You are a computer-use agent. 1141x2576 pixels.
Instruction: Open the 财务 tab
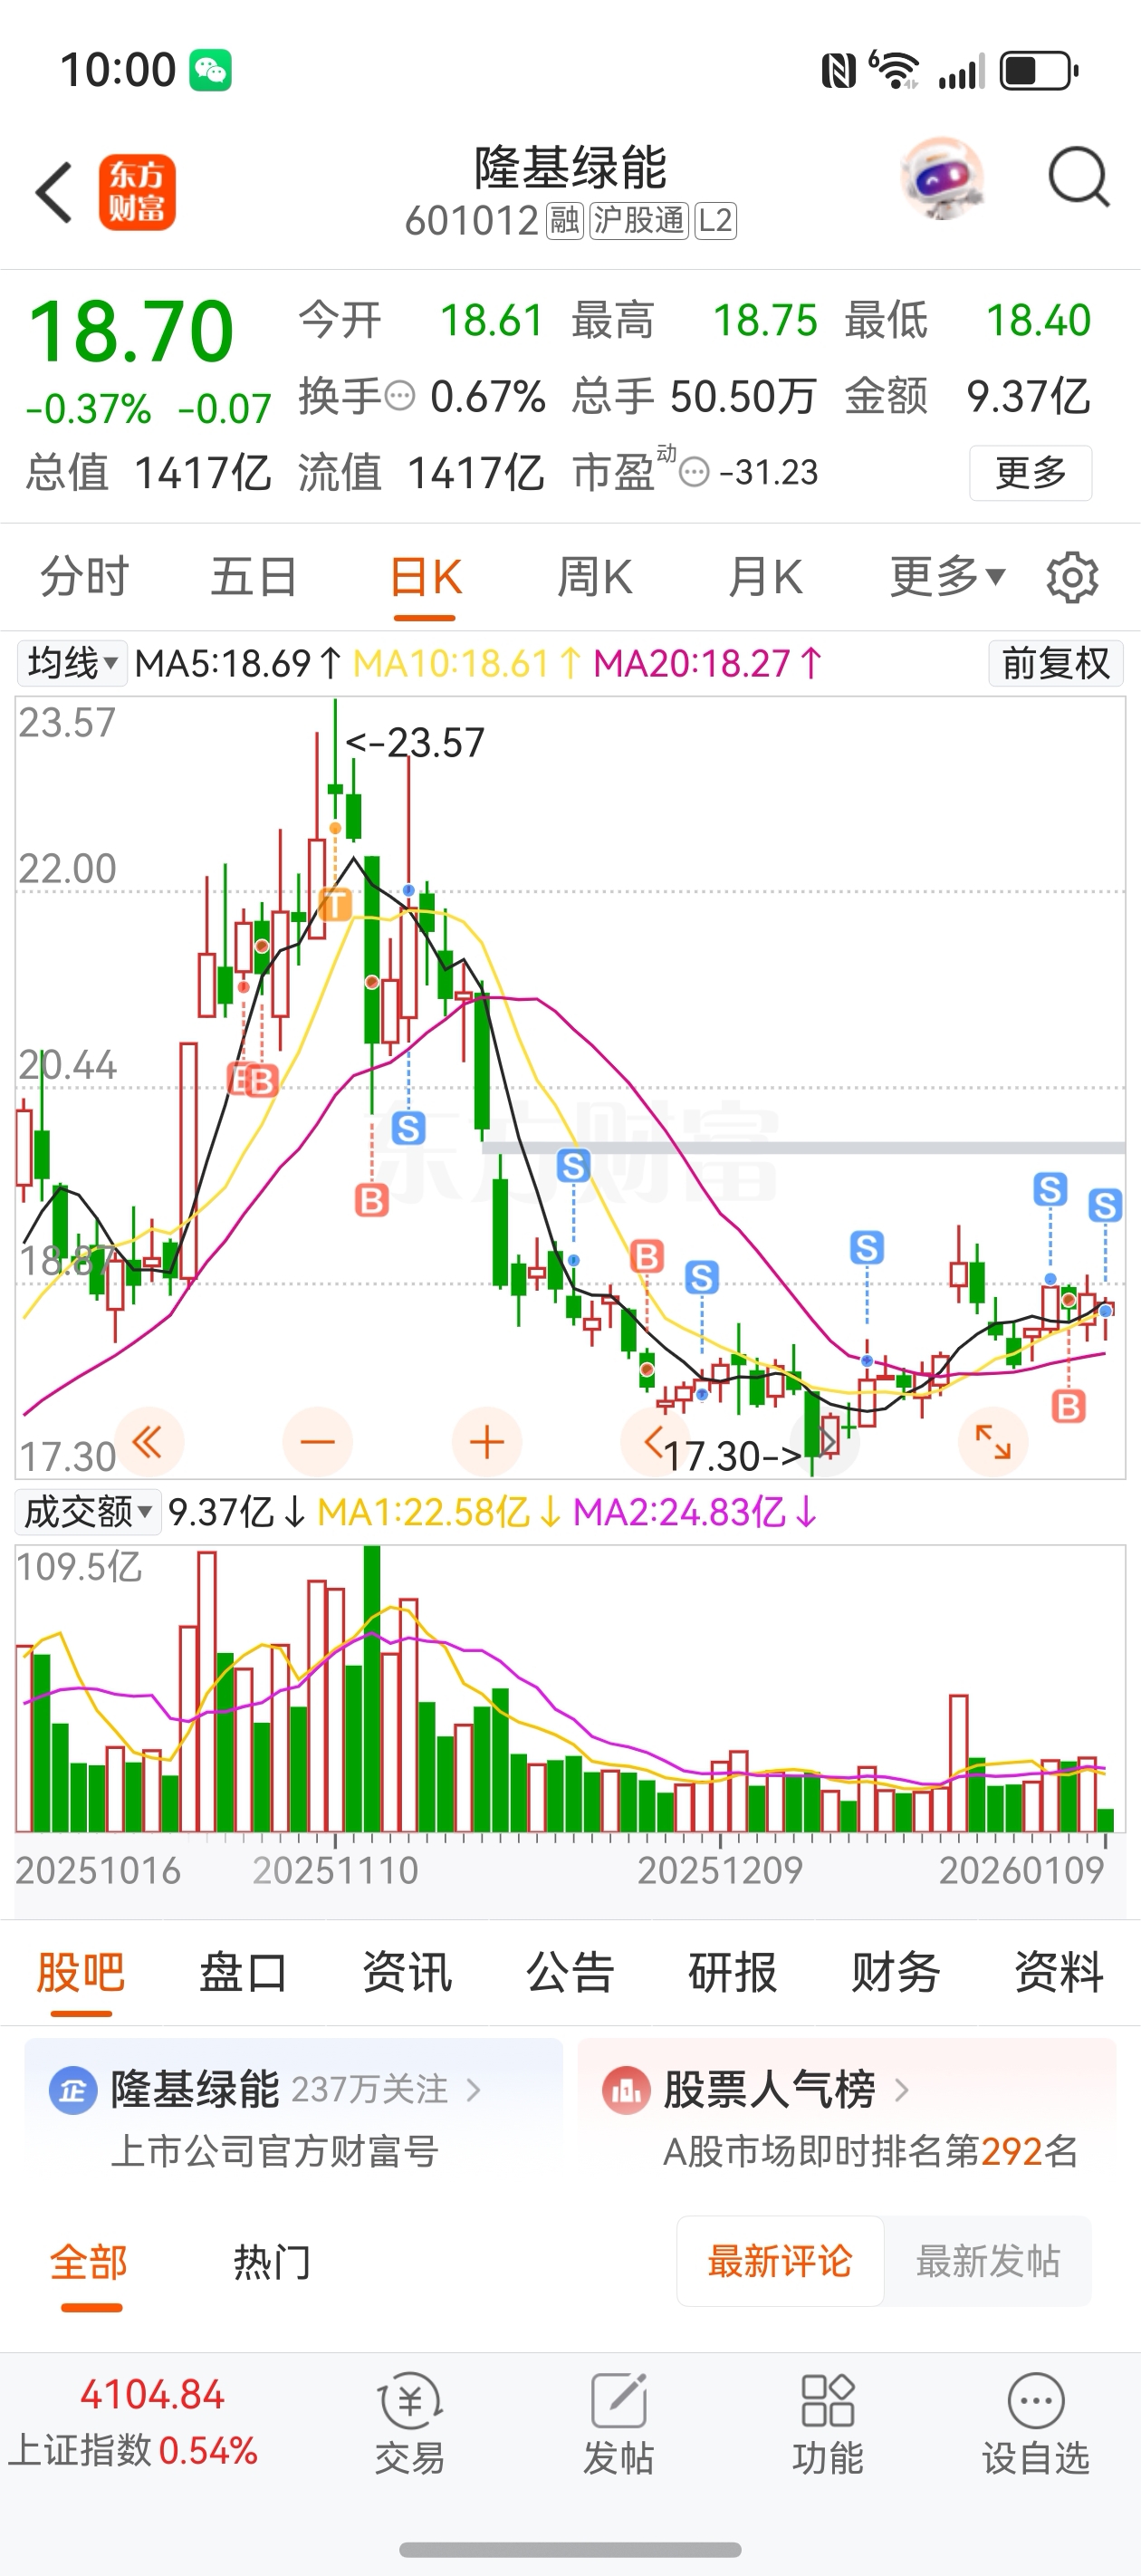(x=896, y=1973)
